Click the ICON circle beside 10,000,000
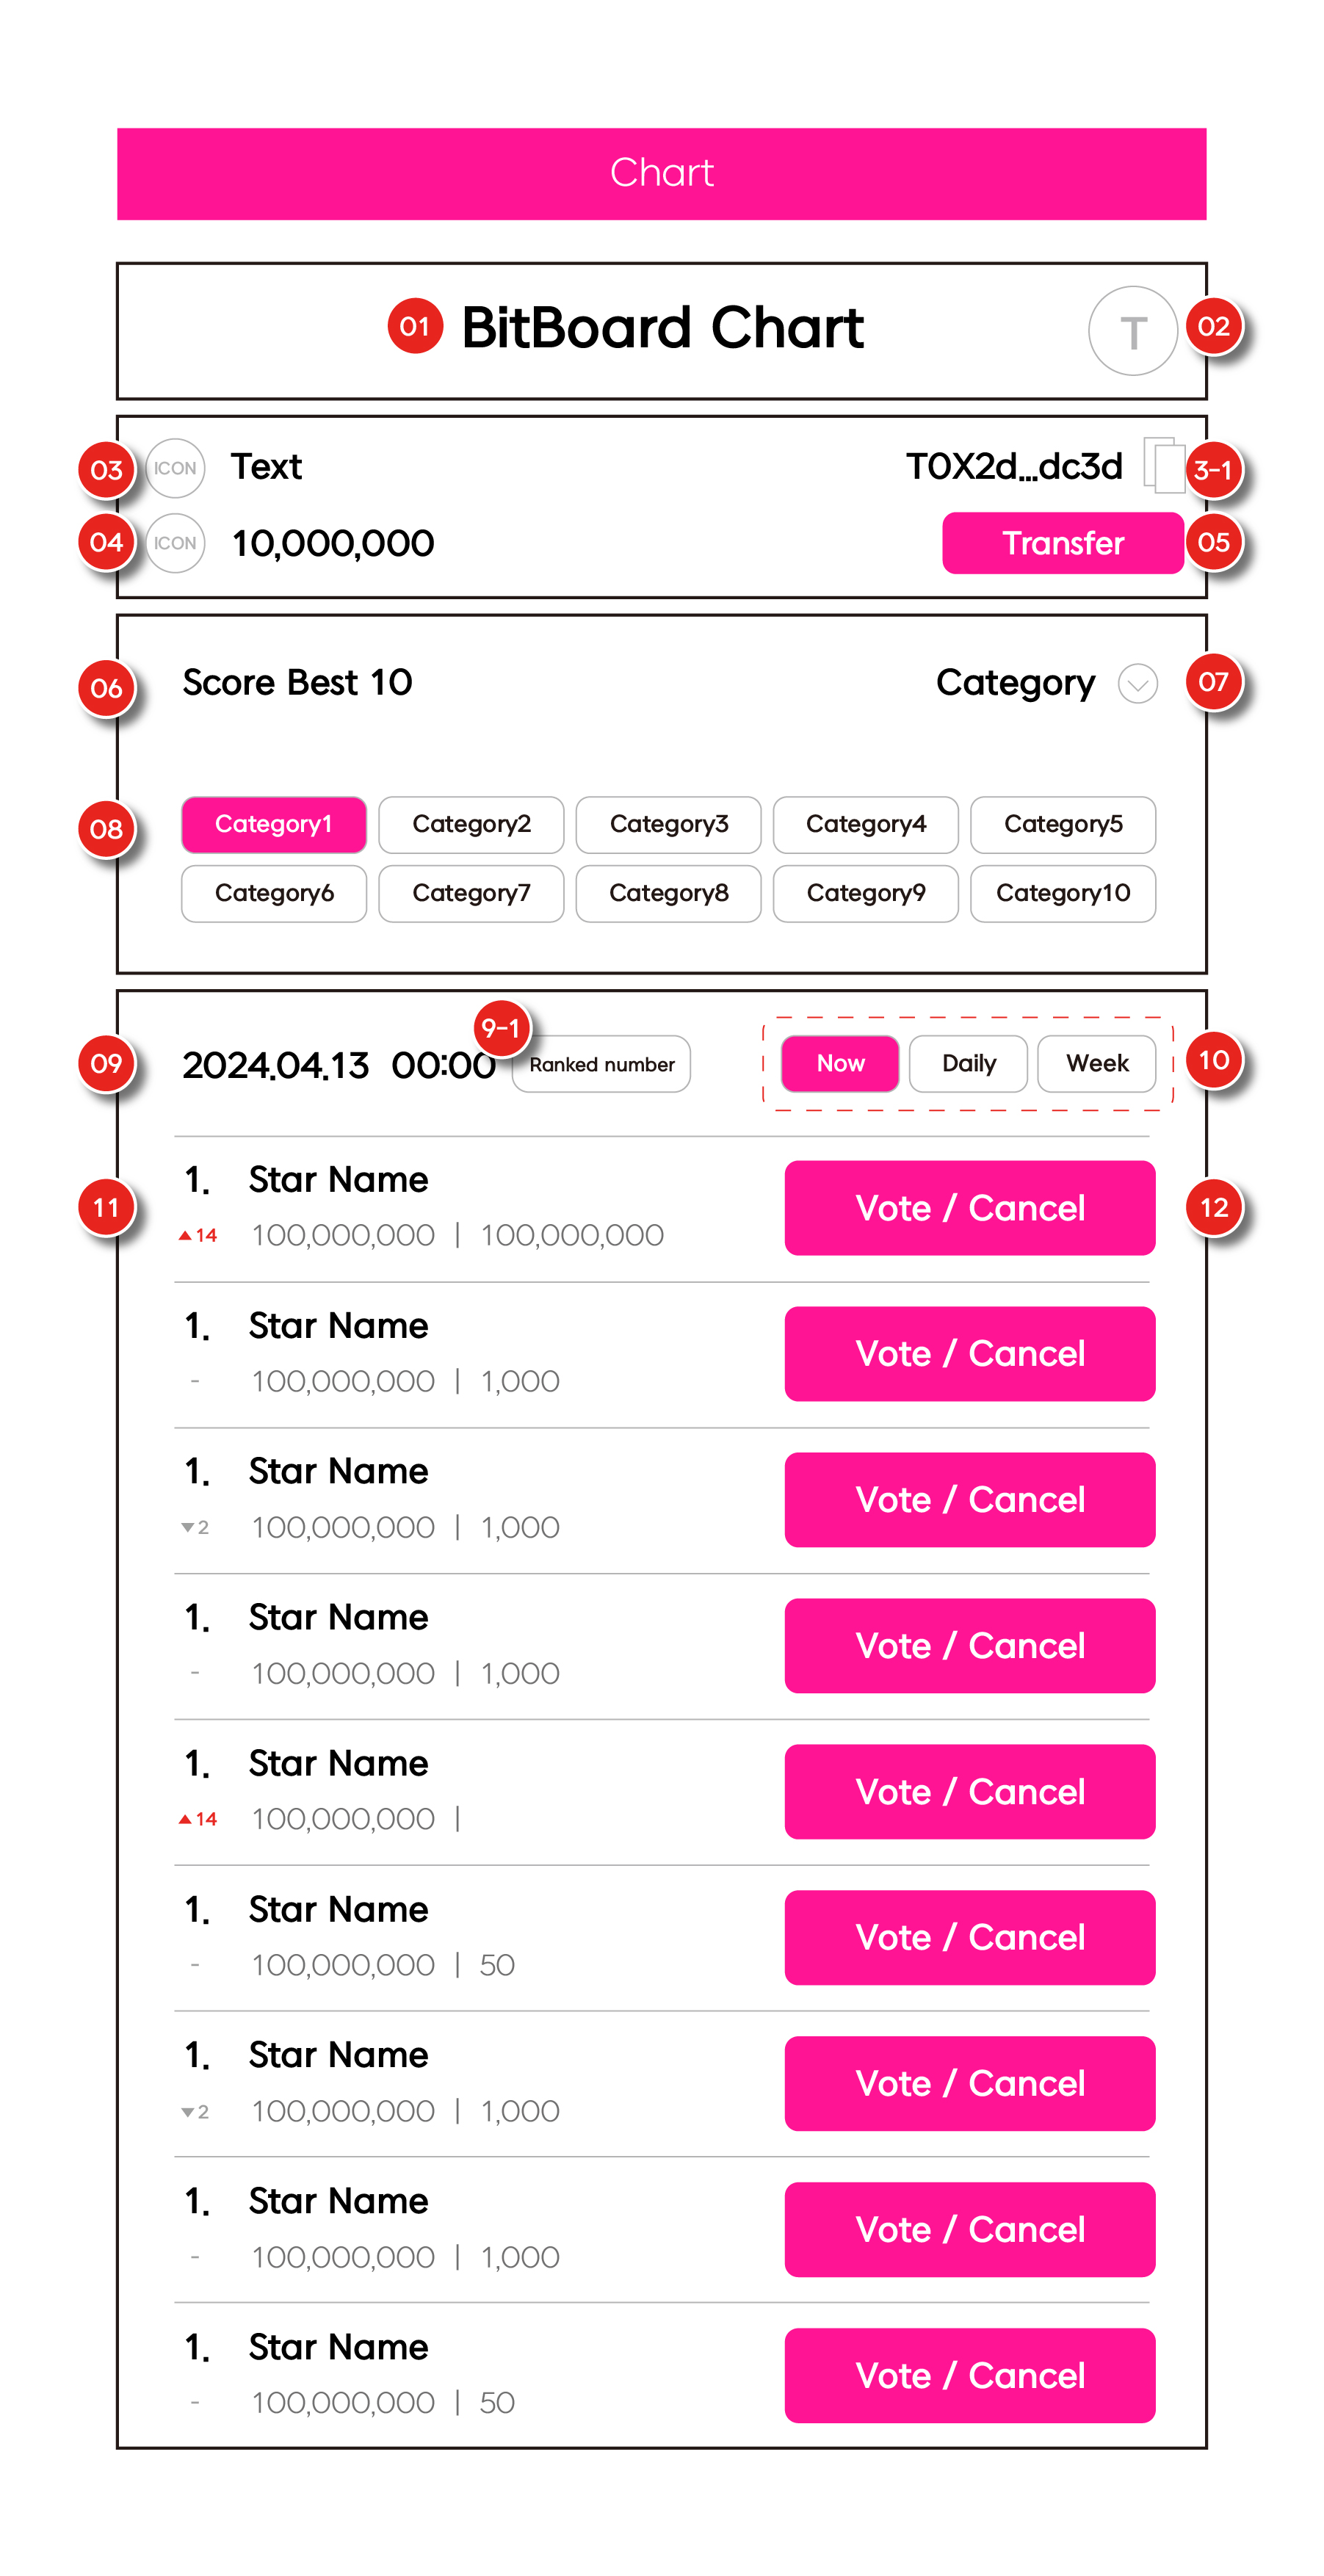 (175, 543)
